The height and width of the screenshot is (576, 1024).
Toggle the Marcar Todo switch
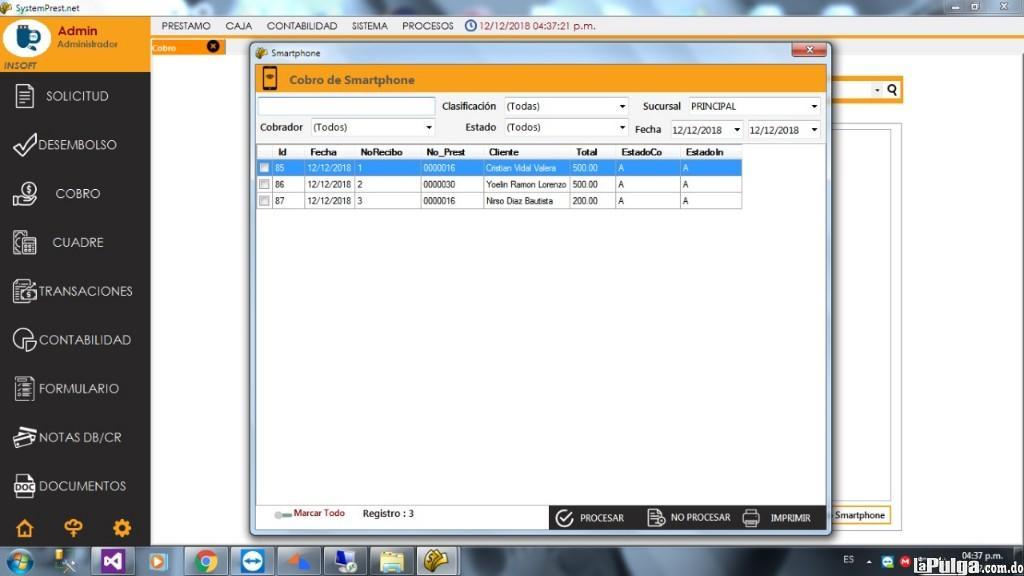pyautogui.click(x=282, y=514)
